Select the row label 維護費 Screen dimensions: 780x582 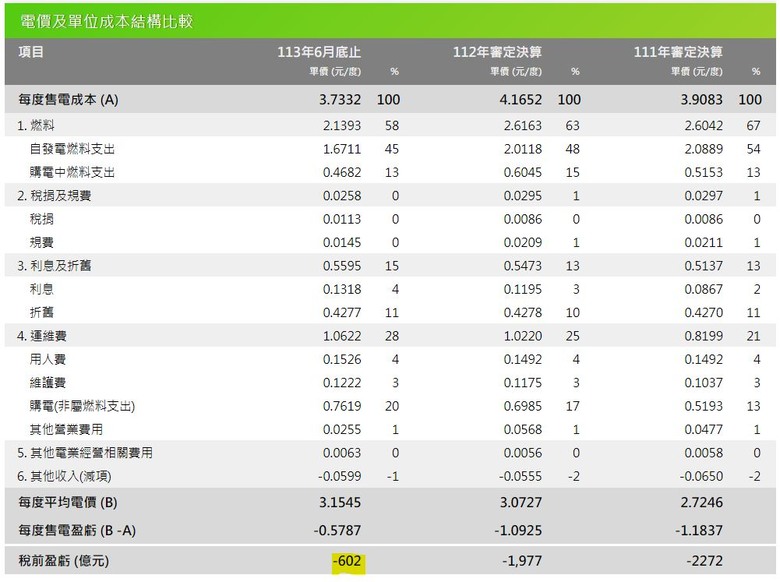click(x=47, y=383)
